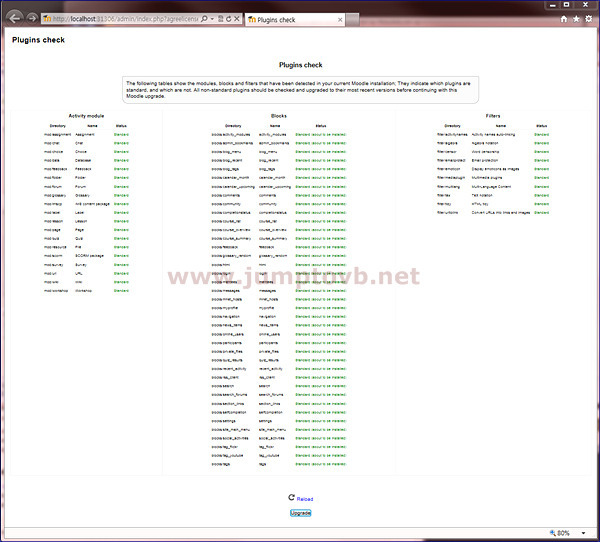Click the Blocks table heading

coord(279,116)
